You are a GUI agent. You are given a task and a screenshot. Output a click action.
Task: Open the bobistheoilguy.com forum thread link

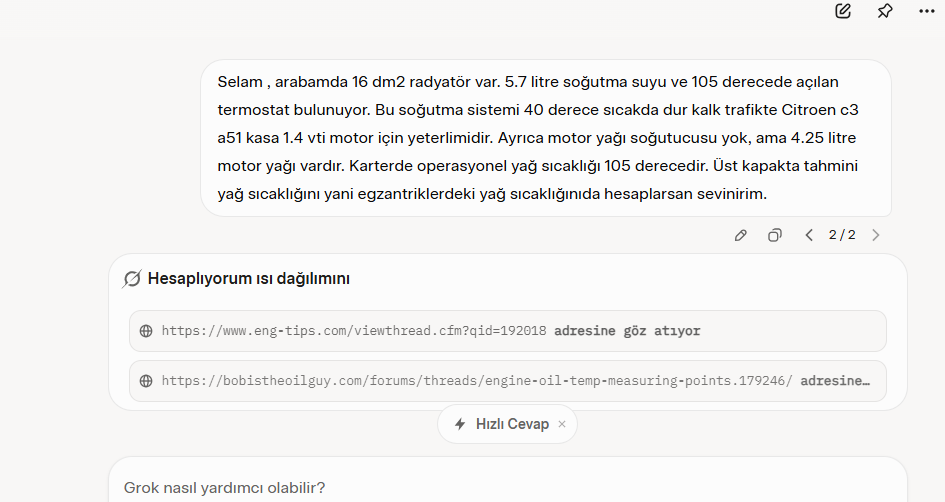[477, 381]
